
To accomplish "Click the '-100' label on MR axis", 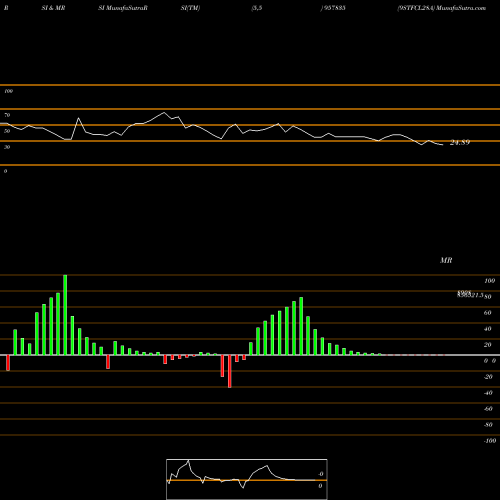I will (x=490, y=441).
